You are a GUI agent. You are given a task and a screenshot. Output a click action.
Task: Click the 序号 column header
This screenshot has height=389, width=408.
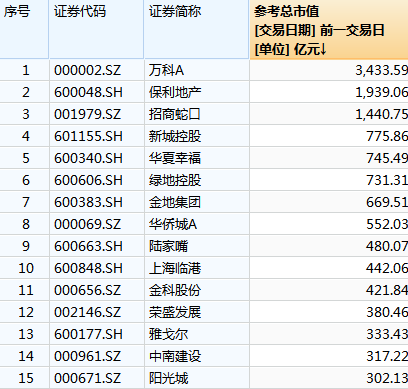(x=24, y=30)
